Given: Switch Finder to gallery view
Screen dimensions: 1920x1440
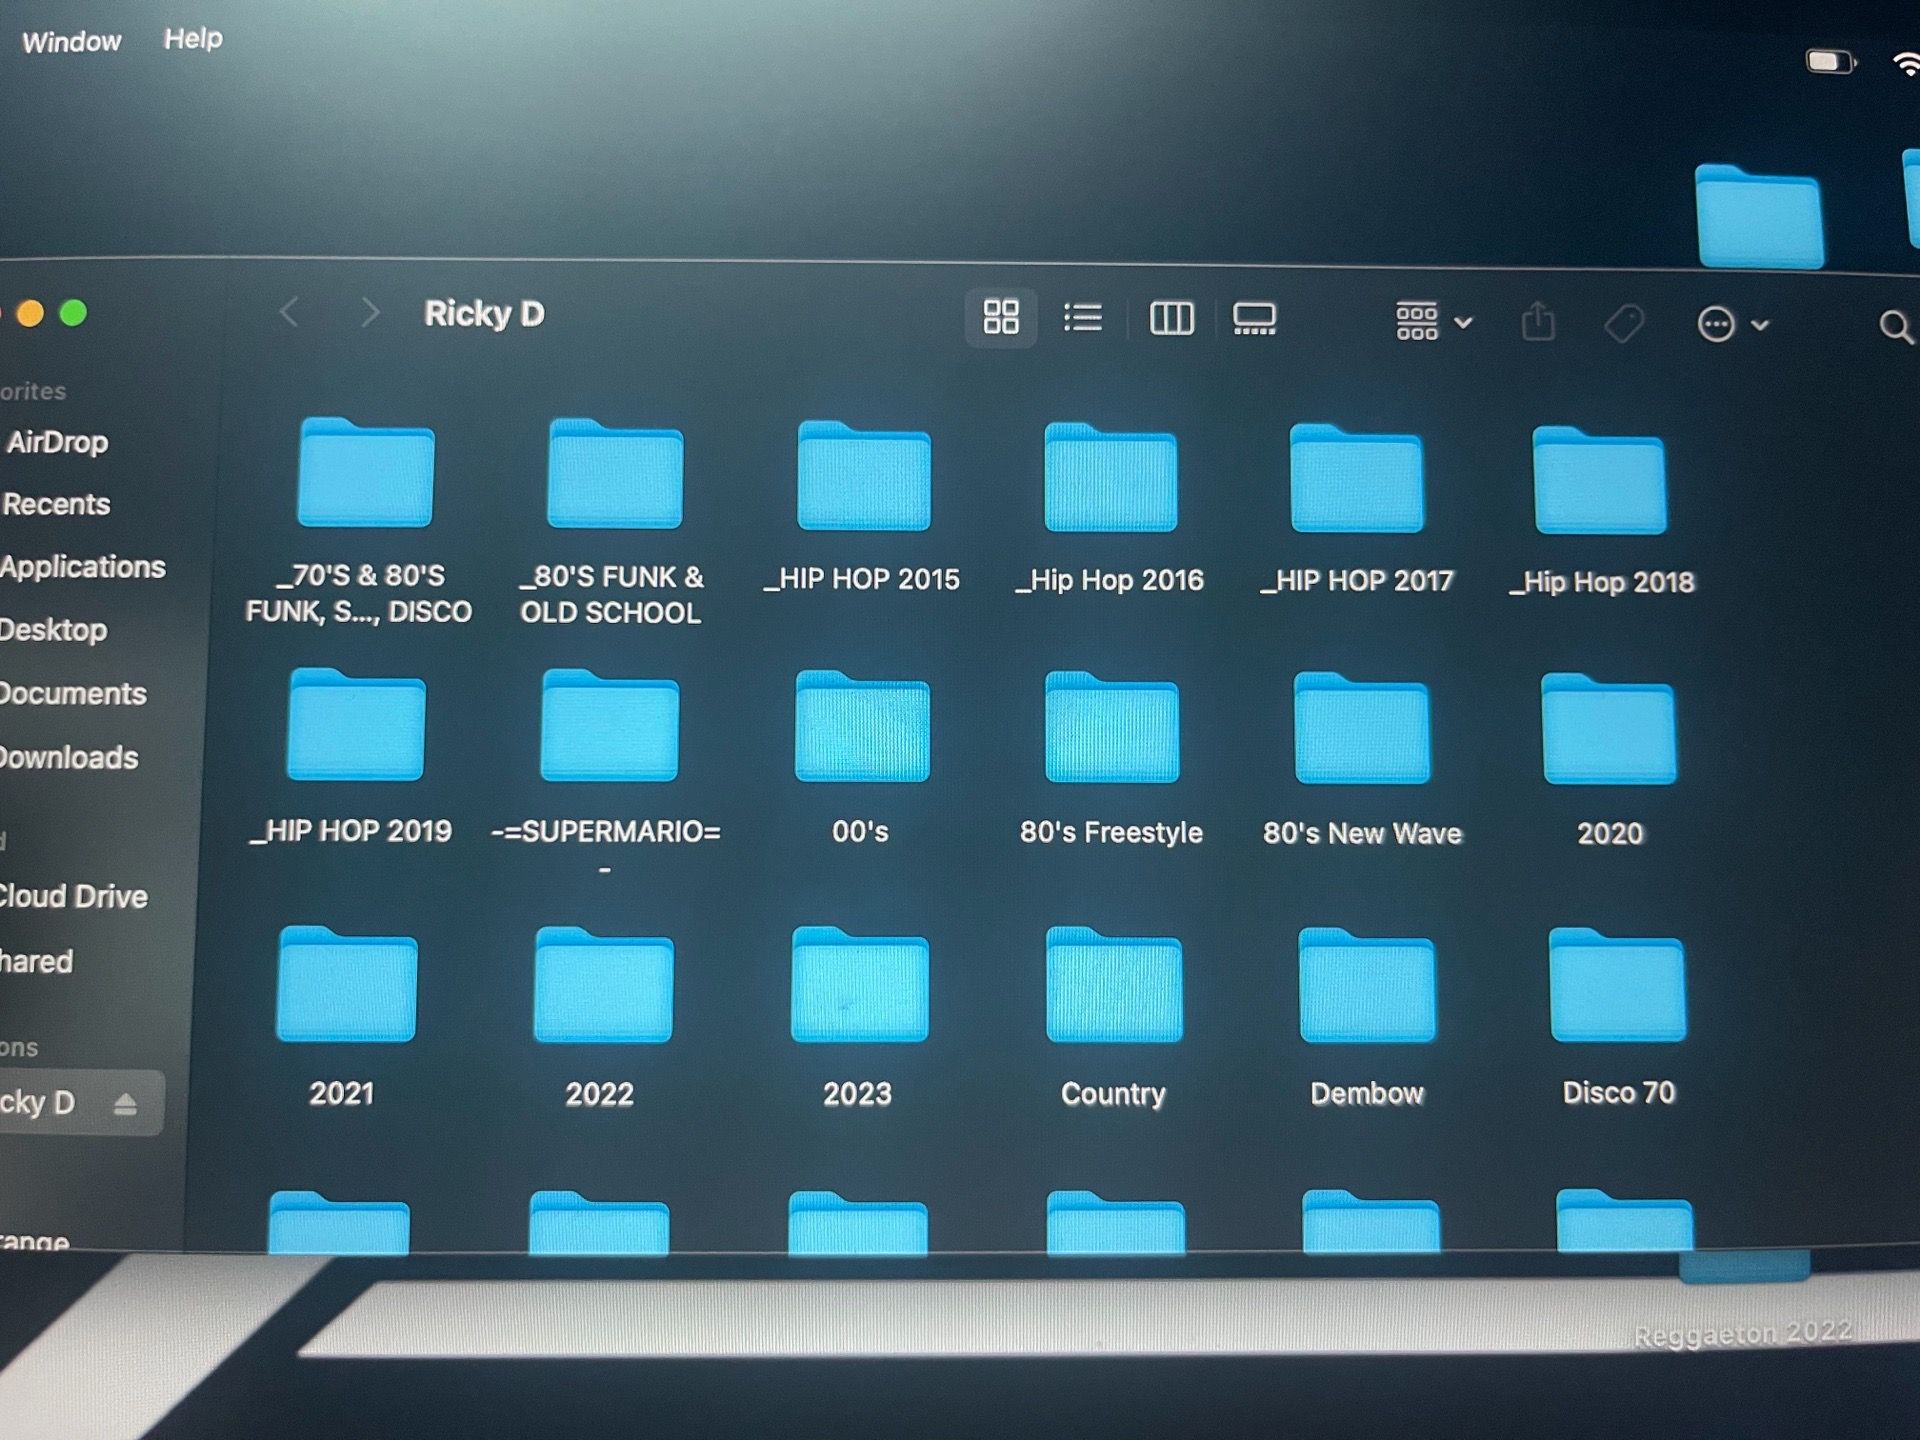Looking at the screenshot, I should click(1254, 319).
